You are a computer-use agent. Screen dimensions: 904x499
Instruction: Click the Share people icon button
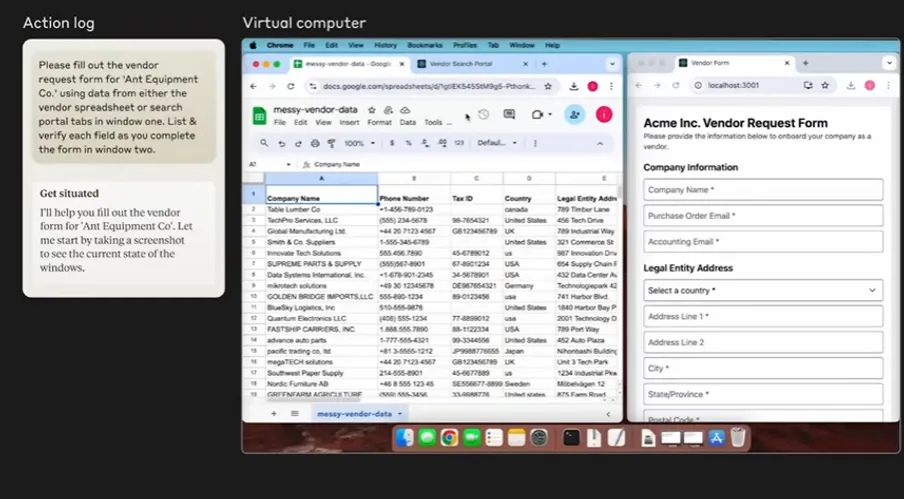(x=575, y=115)
